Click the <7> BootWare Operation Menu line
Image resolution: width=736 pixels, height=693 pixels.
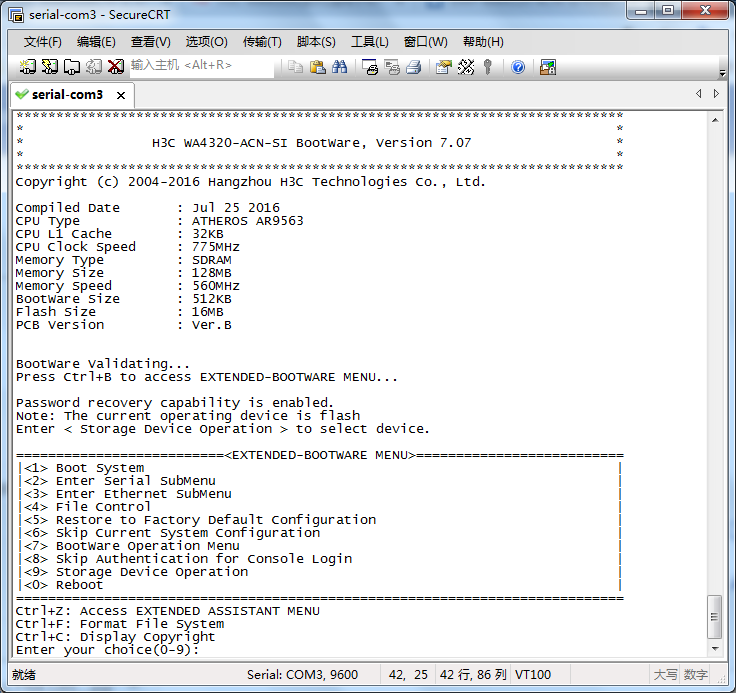click(x=132, y=546)
